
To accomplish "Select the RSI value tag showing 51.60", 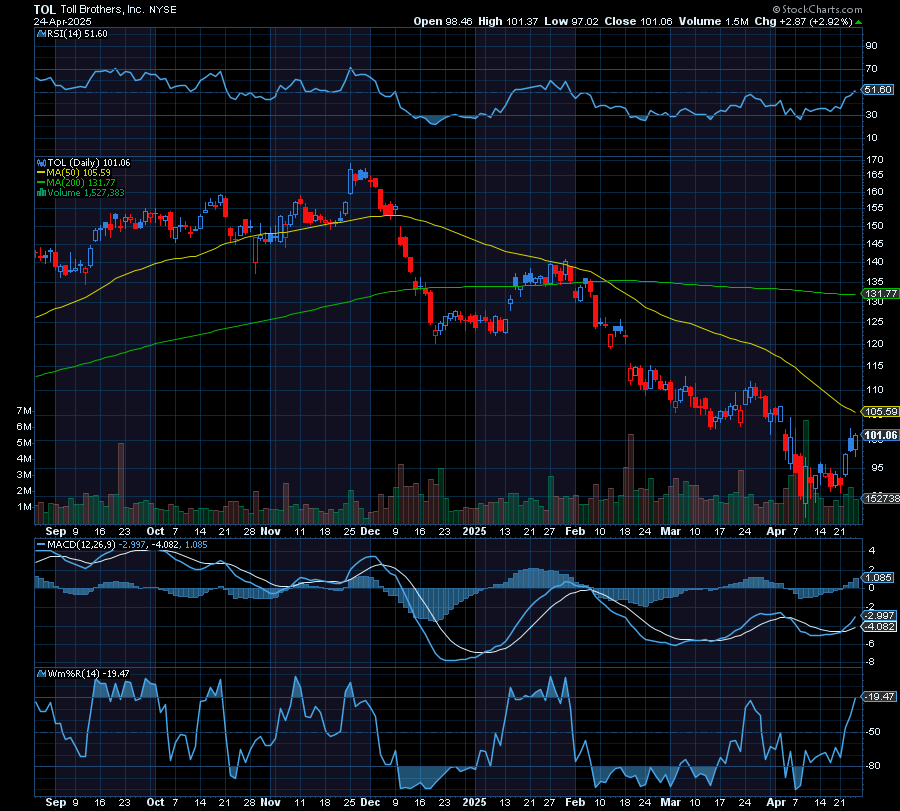I will click(876, 89).
